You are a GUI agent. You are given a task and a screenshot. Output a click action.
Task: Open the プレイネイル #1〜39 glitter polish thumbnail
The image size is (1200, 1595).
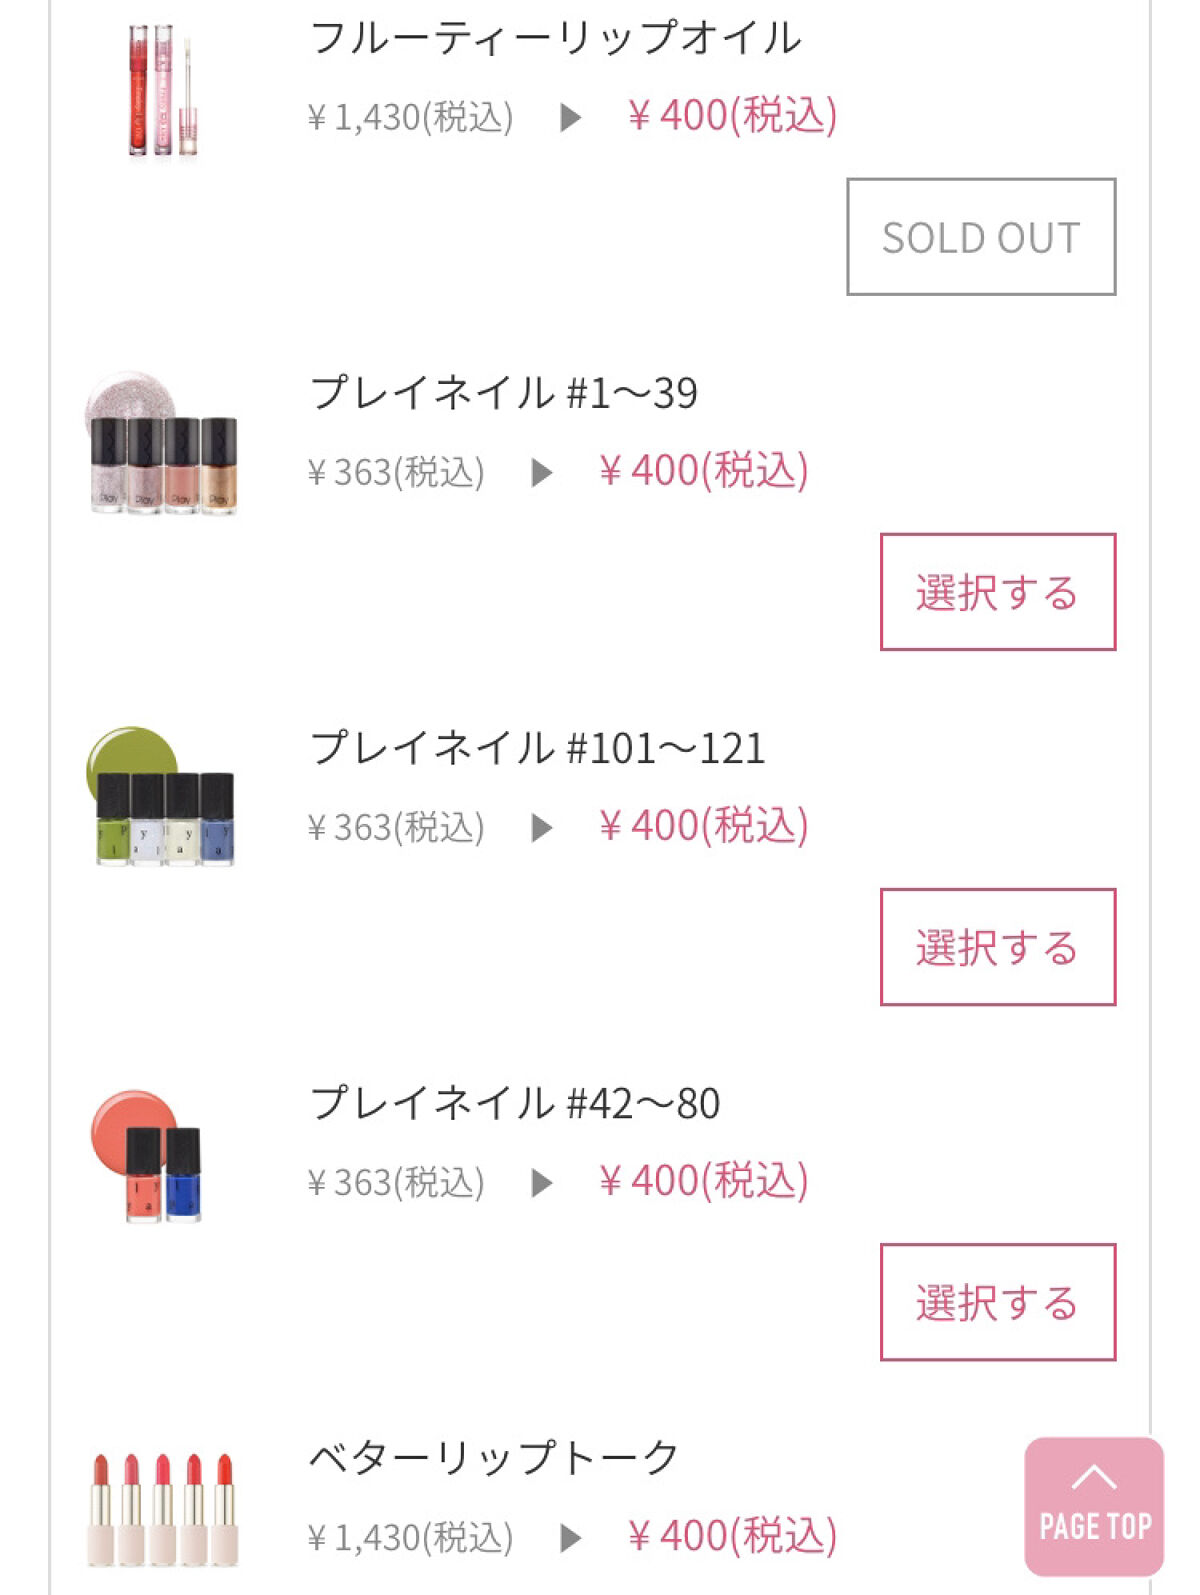pos(162,444)
